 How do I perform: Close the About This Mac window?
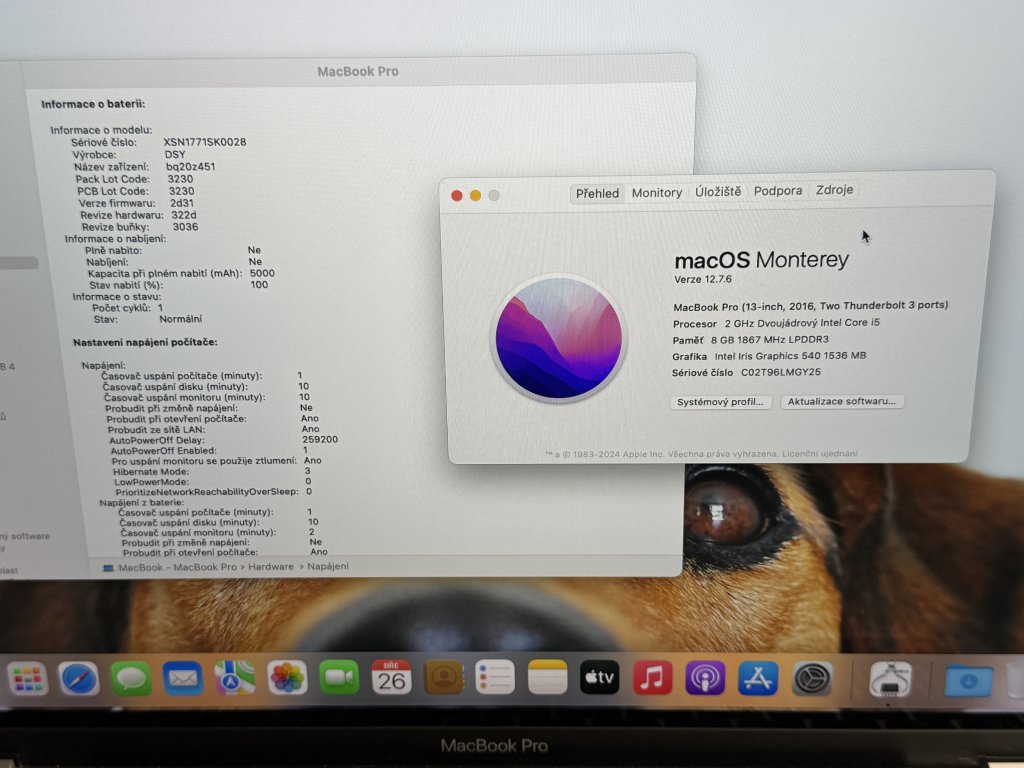pos(457,195)
